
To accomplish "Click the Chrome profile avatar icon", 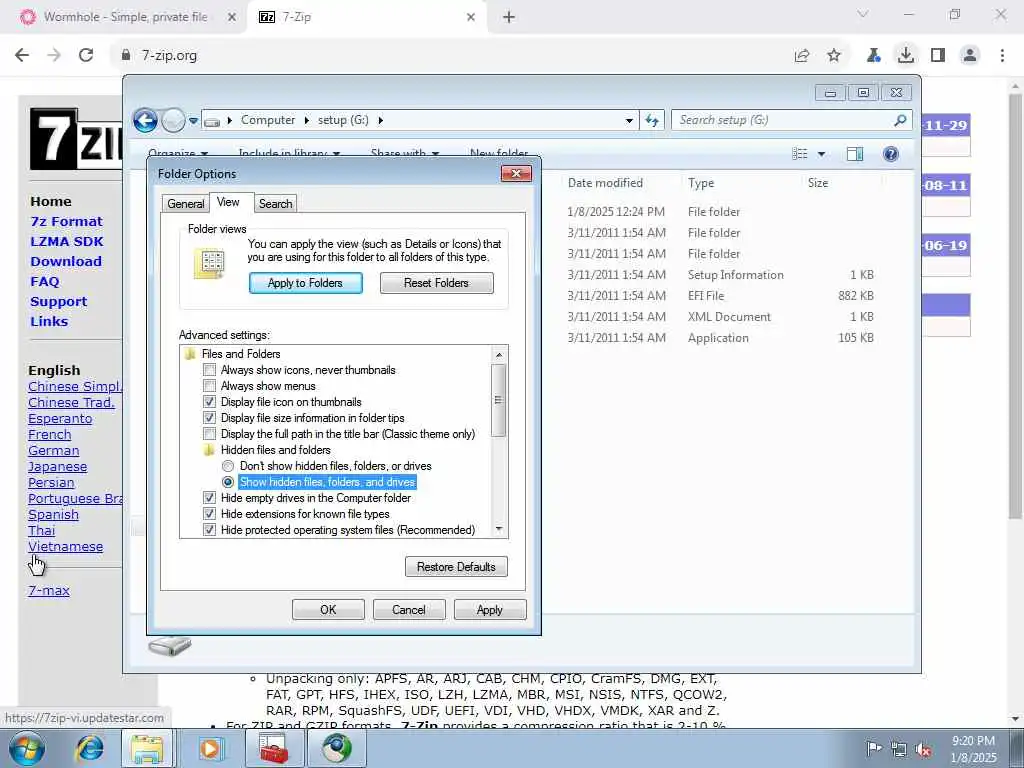I will 970,56.
